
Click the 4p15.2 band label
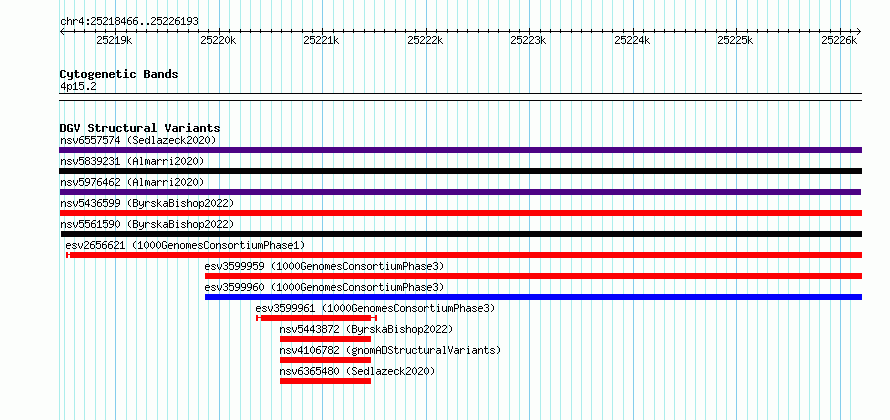coord(78,86)
